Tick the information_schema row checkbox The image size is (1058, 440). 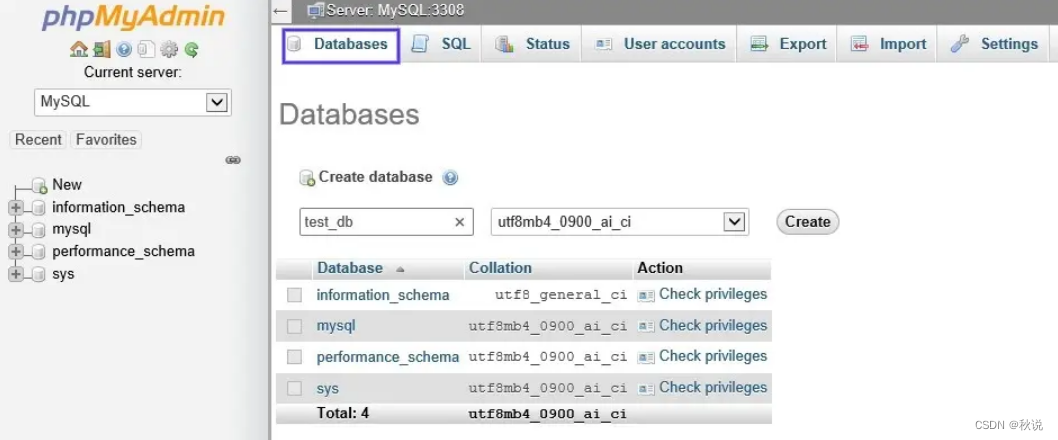tap(294, 295)
